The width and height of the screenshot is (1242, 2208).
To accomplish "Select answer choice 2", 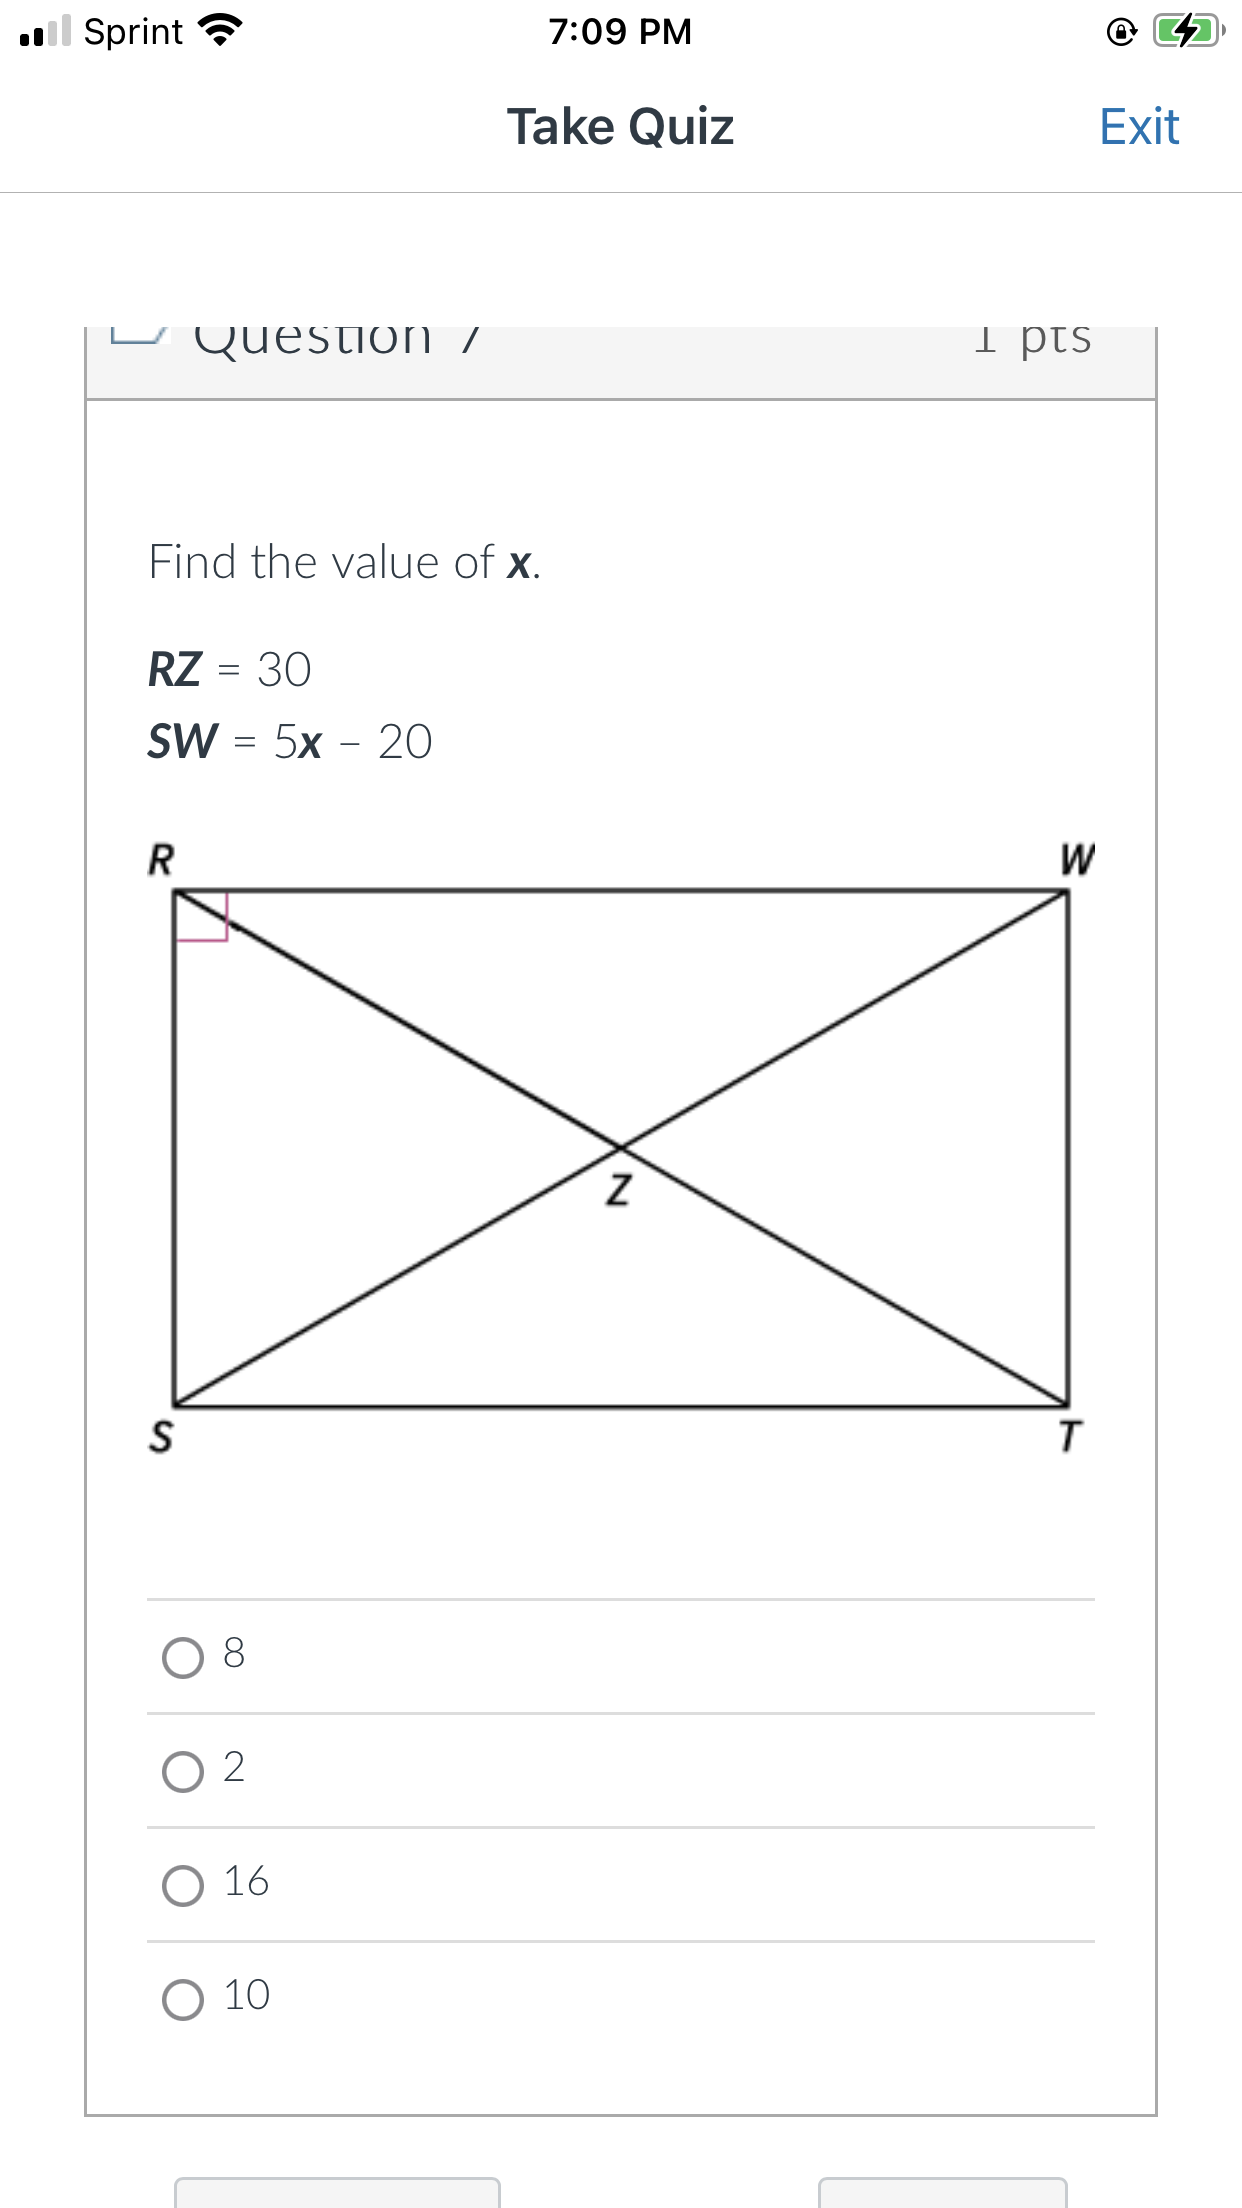I will (x=184, y=1770).
